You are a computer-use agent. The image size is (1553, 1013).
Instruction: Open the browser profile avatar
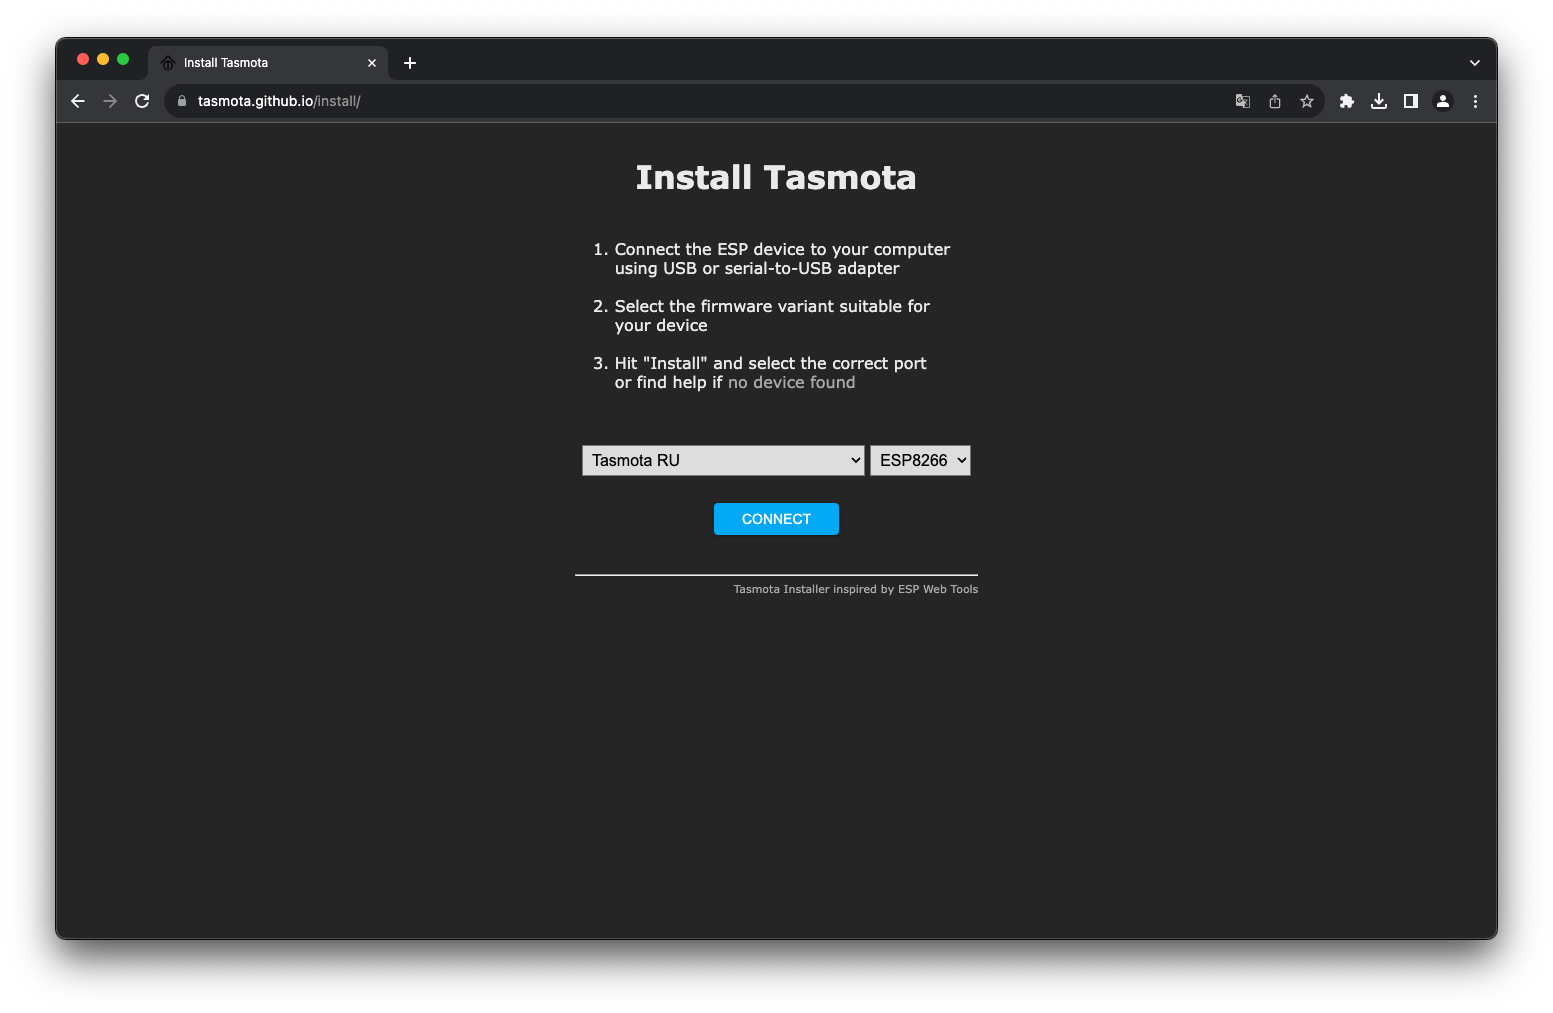tap(1442, 101)
